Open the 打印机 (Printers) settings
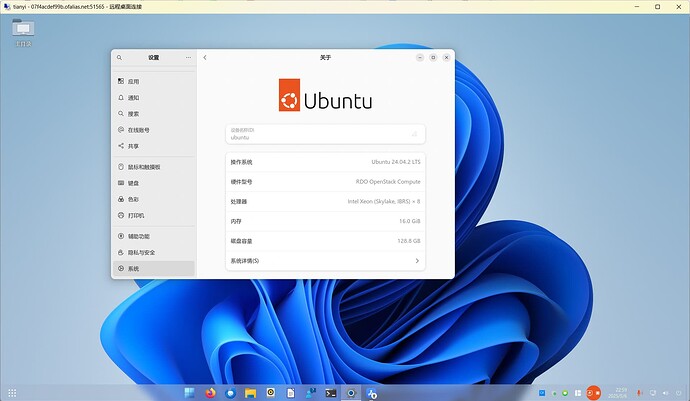The width and height of the screenshot is (690, 401). (153, 216)
